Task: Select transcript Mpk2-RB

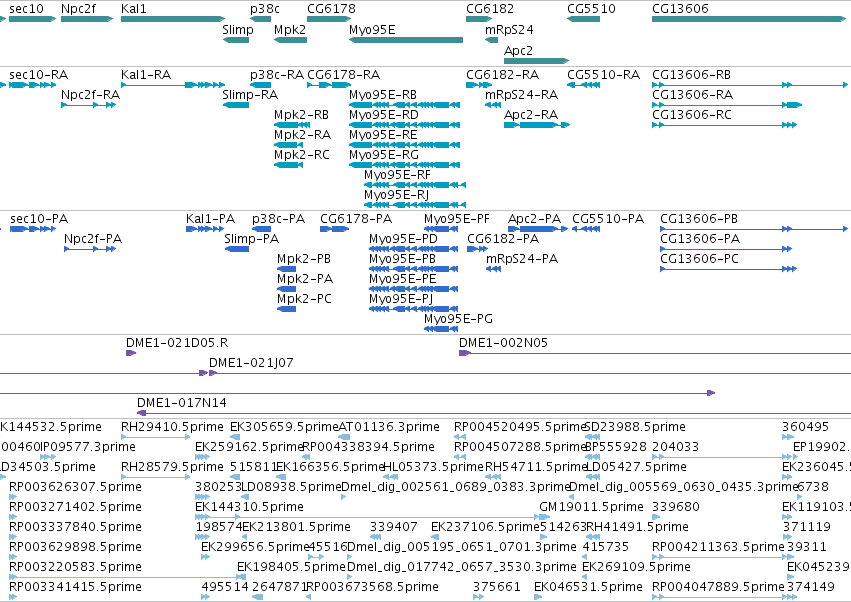Action: pos(302,115)
